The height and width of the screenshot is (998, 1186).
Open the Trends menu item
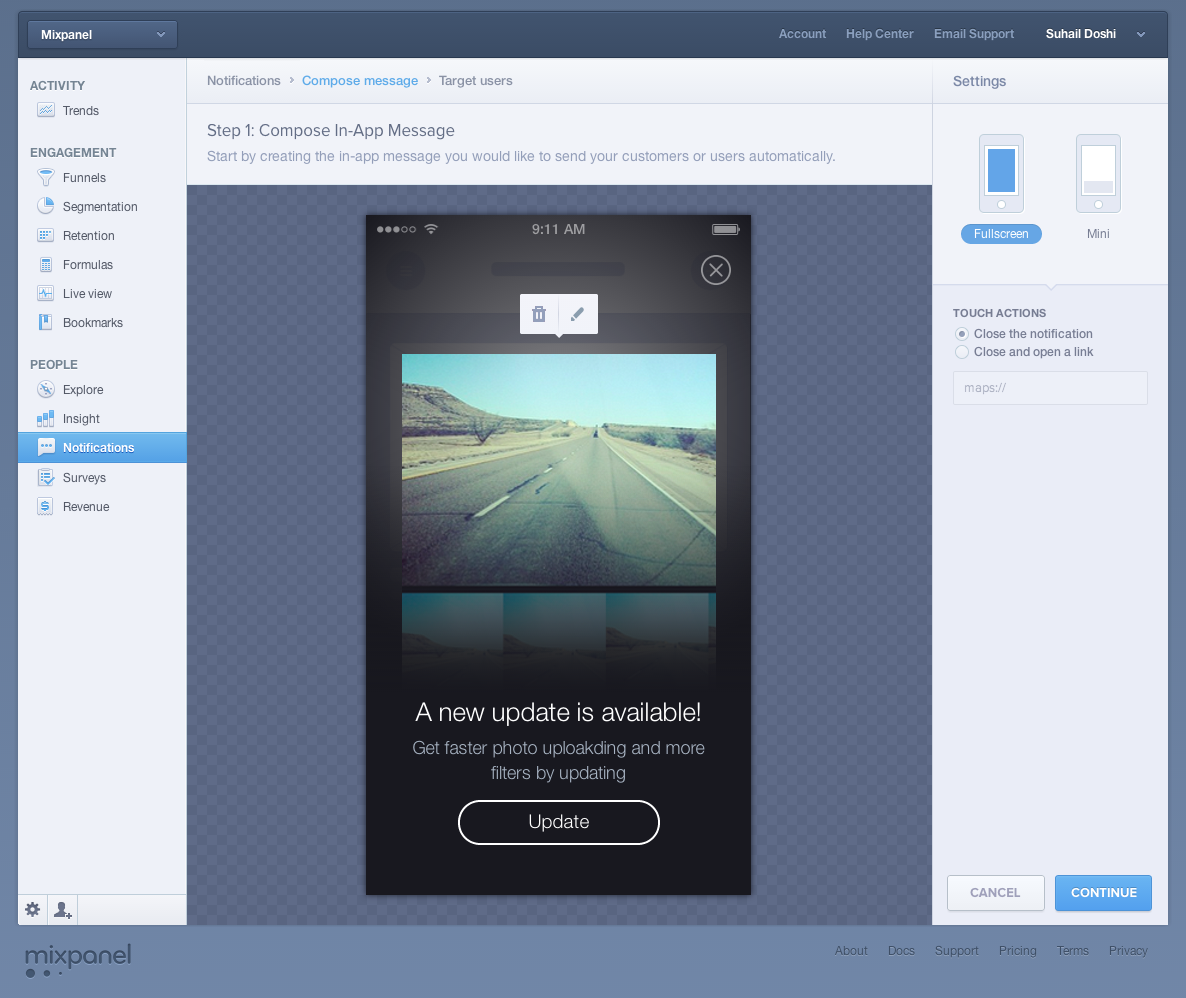click(x=81, y=110)
